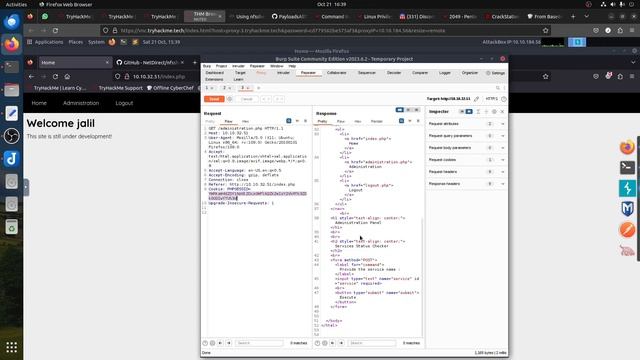
Task: Switch to the GitHub NetDirect browser tab
Action: point(151,62)
